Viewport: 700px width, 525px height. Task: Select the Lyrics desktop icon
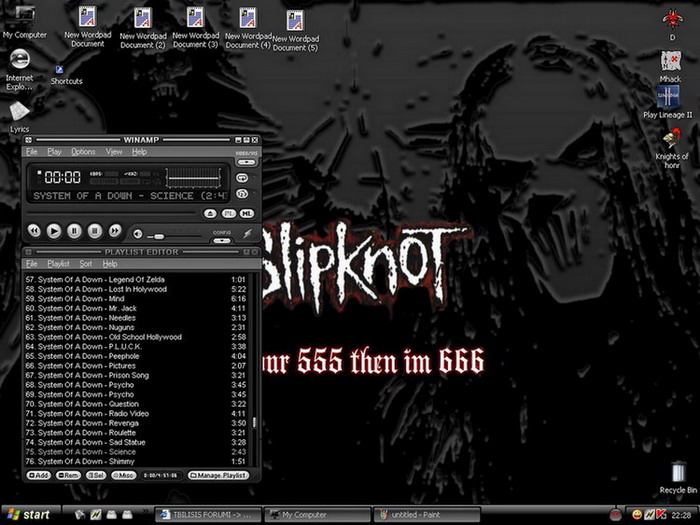tap(19, 117)
